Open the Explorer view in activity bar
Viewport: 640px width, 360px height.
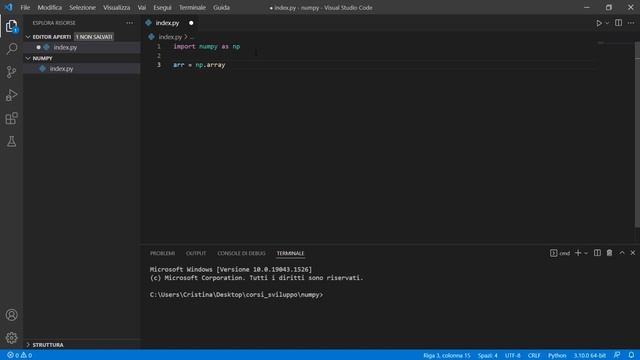pos(11,26)
